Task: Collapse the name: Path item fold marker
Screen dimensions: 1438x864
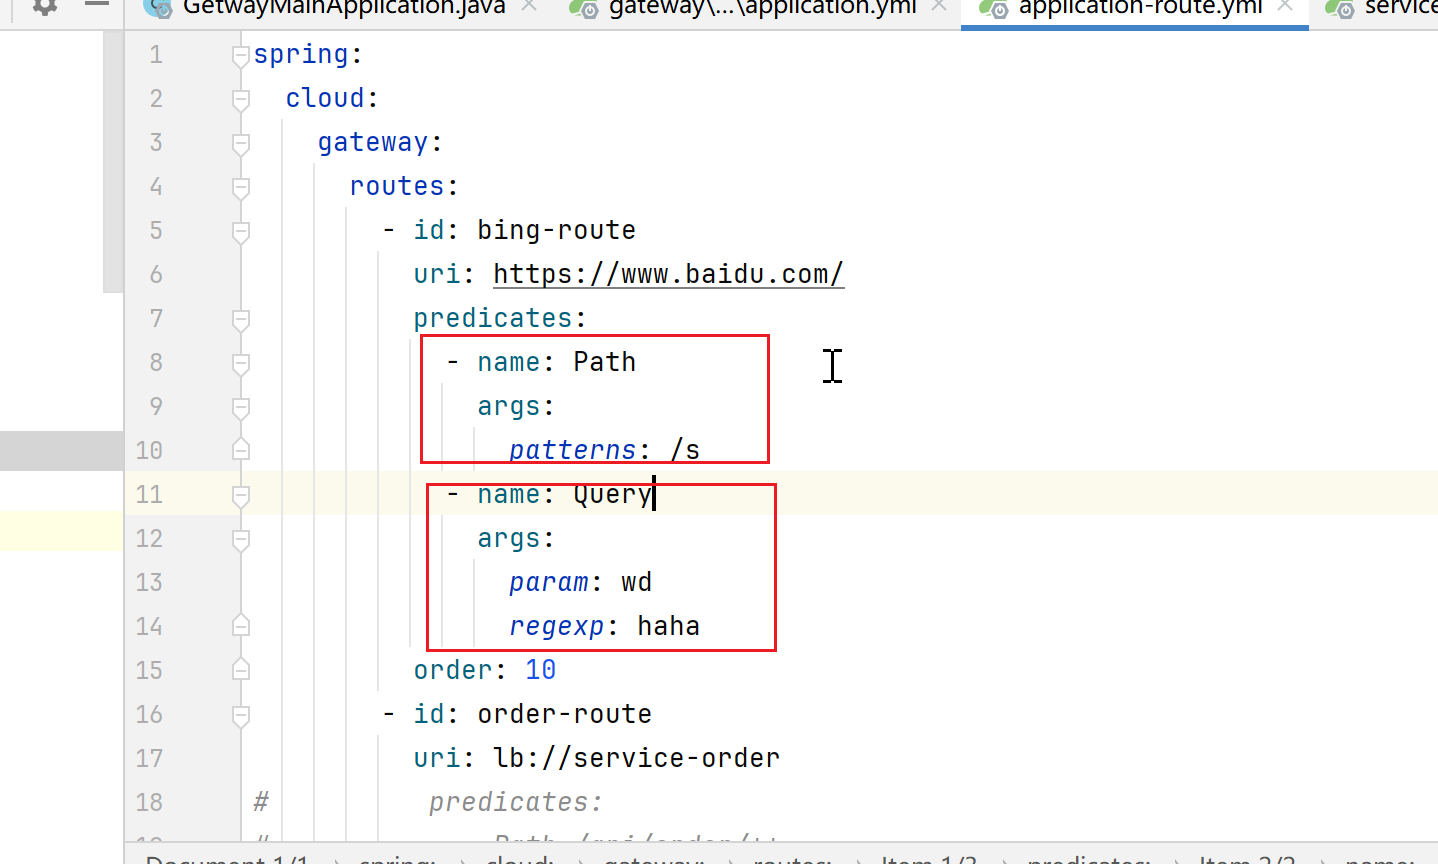Action: [x=241, y=363]
